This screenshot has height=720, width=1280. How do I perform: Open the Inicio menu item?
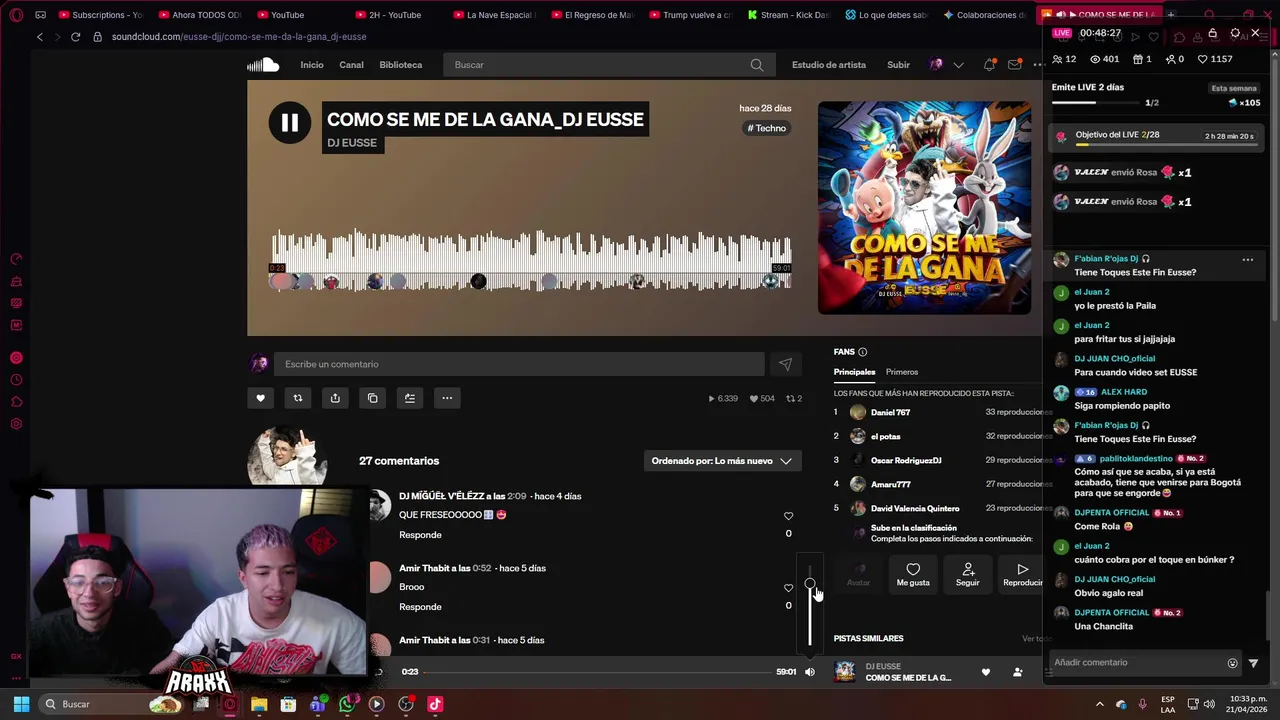click(x=312, y=65)
